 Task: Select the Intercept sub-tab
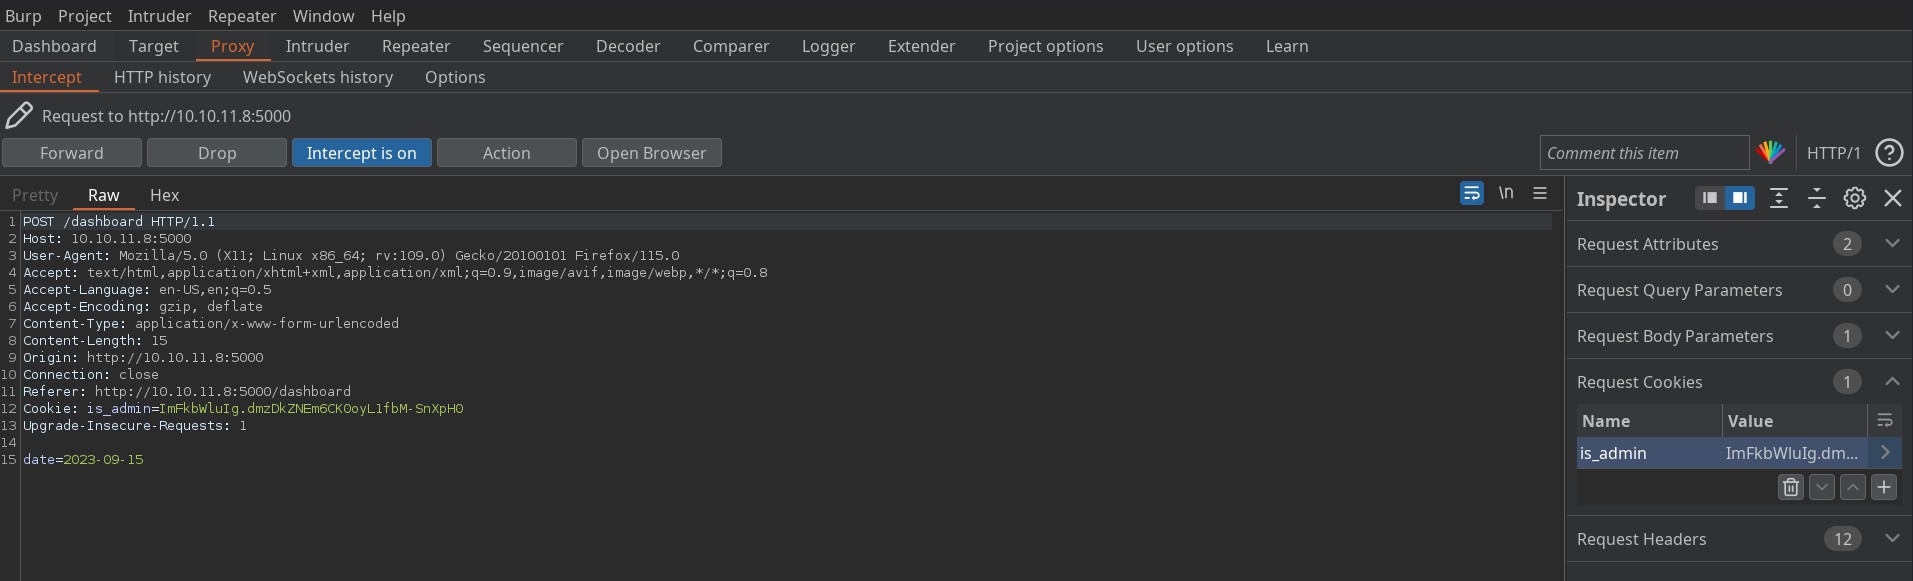46,77
